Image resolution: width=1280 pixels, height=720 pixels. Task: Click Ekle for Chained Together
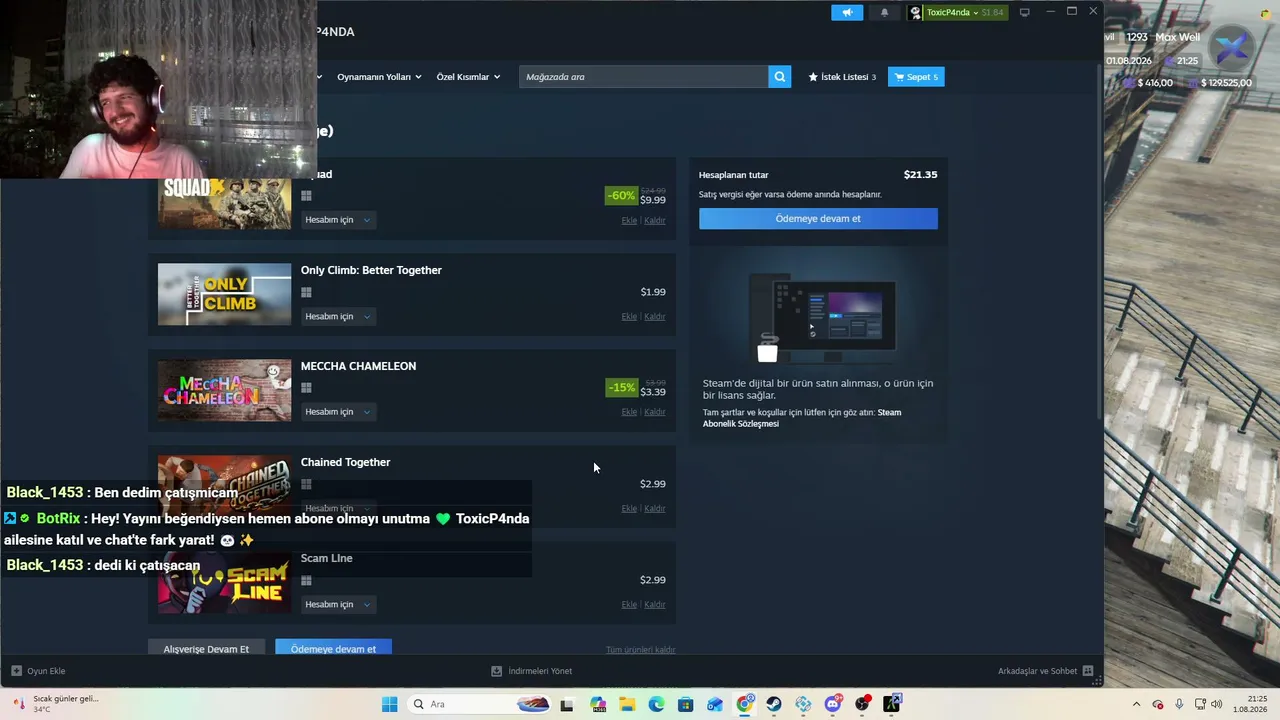(x=629, y=508)
